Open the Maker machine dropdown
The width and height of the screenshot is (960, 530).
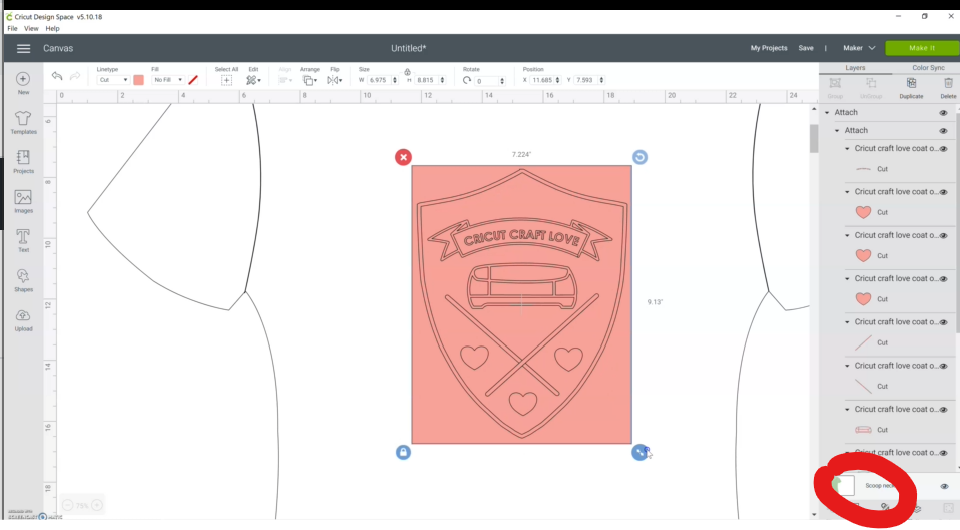[x=859, y=48]
